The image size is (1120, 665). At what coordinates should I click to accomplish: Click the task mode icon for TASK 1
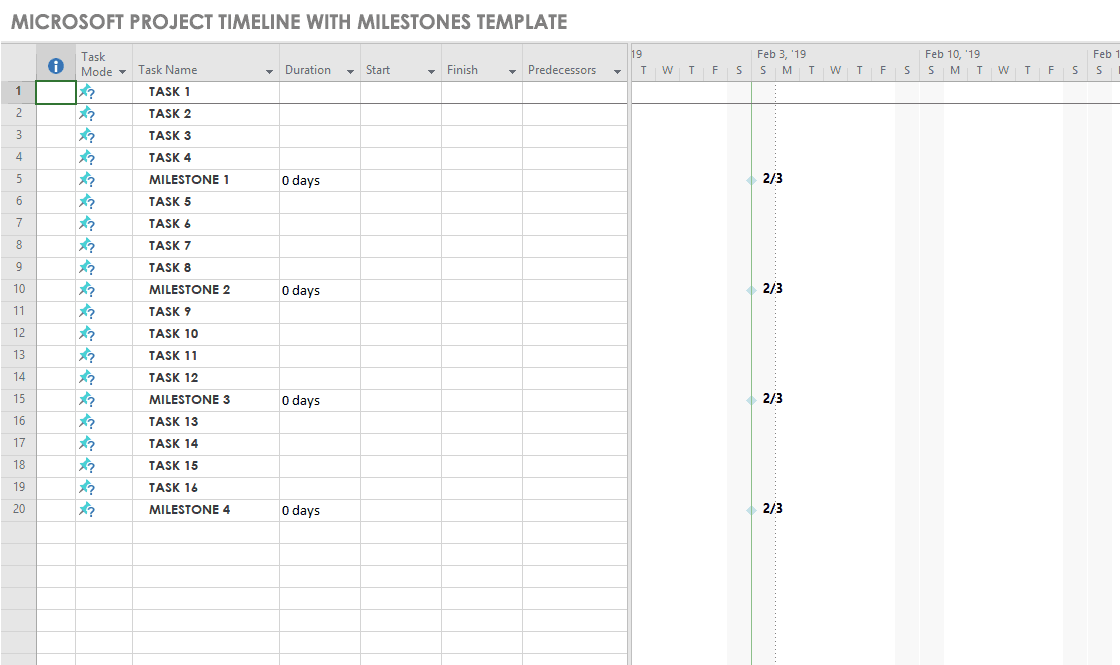click(87, 92)
